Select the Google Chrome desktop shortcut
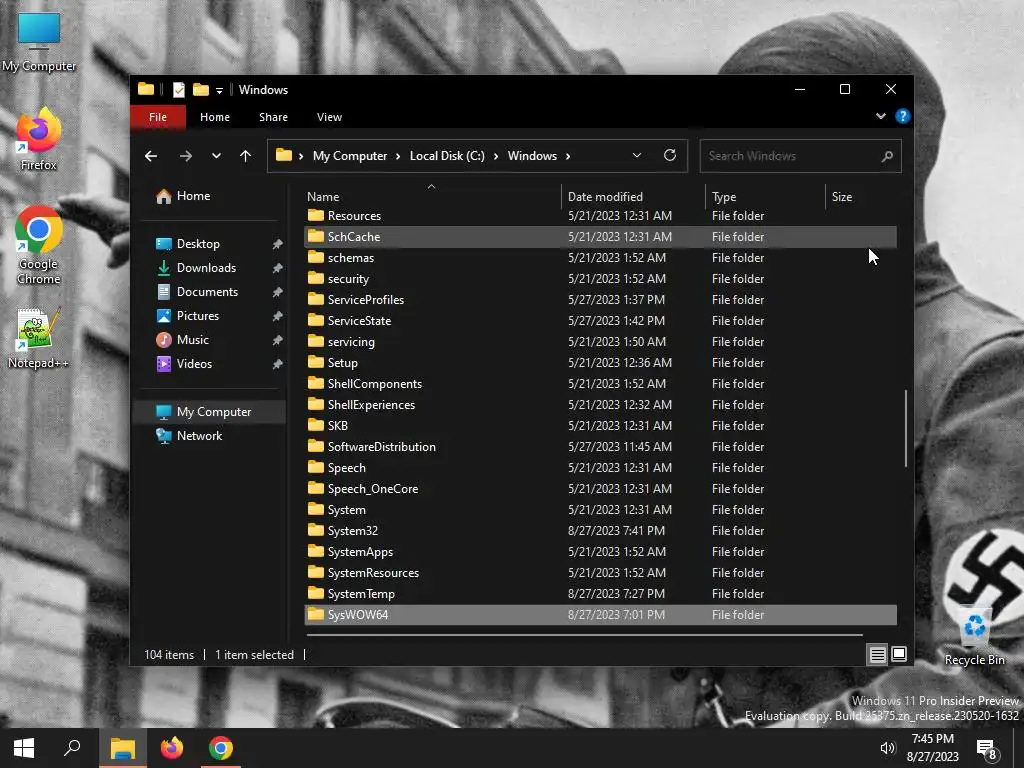 pyautogui.click(x=39, y=246)
